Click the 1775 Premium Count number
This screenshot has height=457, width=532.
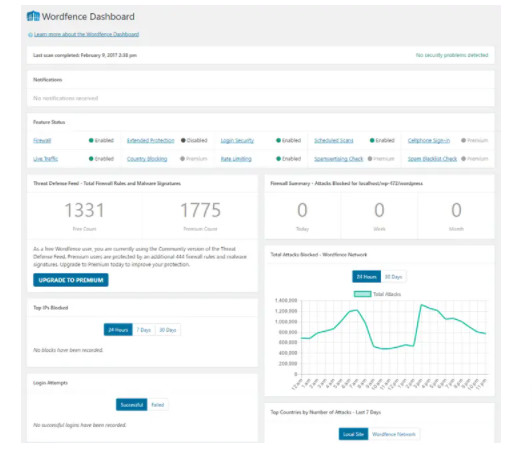(200, 210)
